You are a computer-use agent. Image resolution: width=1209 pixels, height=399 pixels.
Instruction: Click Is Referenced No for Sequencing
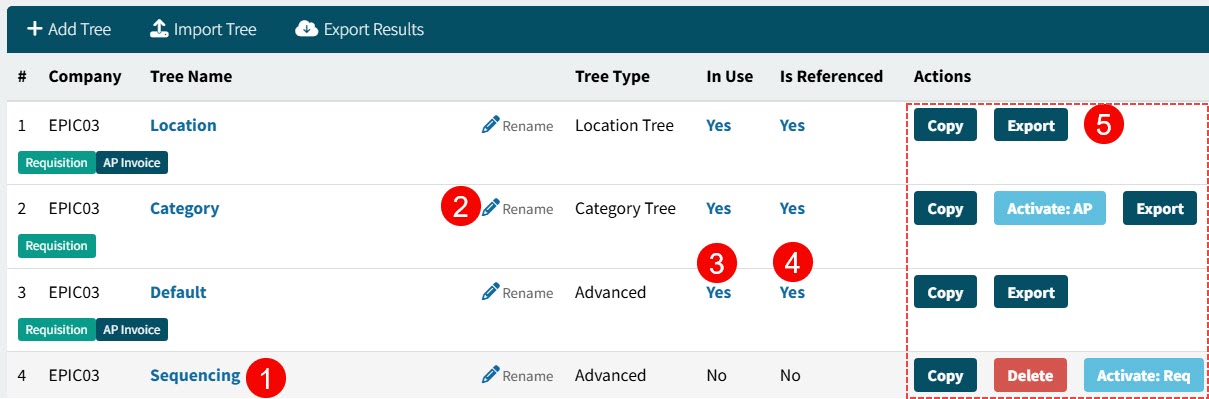click(x=790, y=375)
